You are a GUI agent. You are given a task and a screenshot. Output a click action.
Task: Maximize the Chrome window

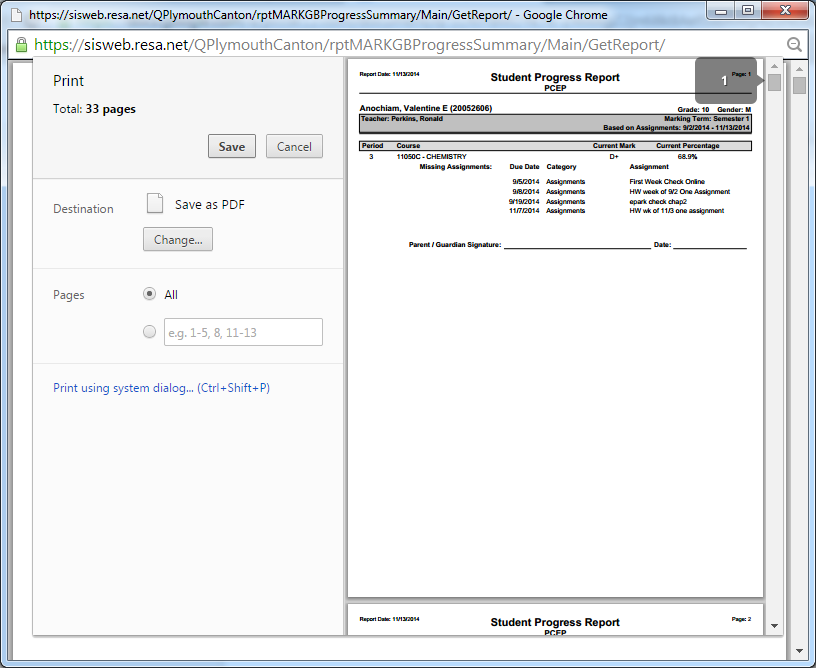(x=746, y=11)
